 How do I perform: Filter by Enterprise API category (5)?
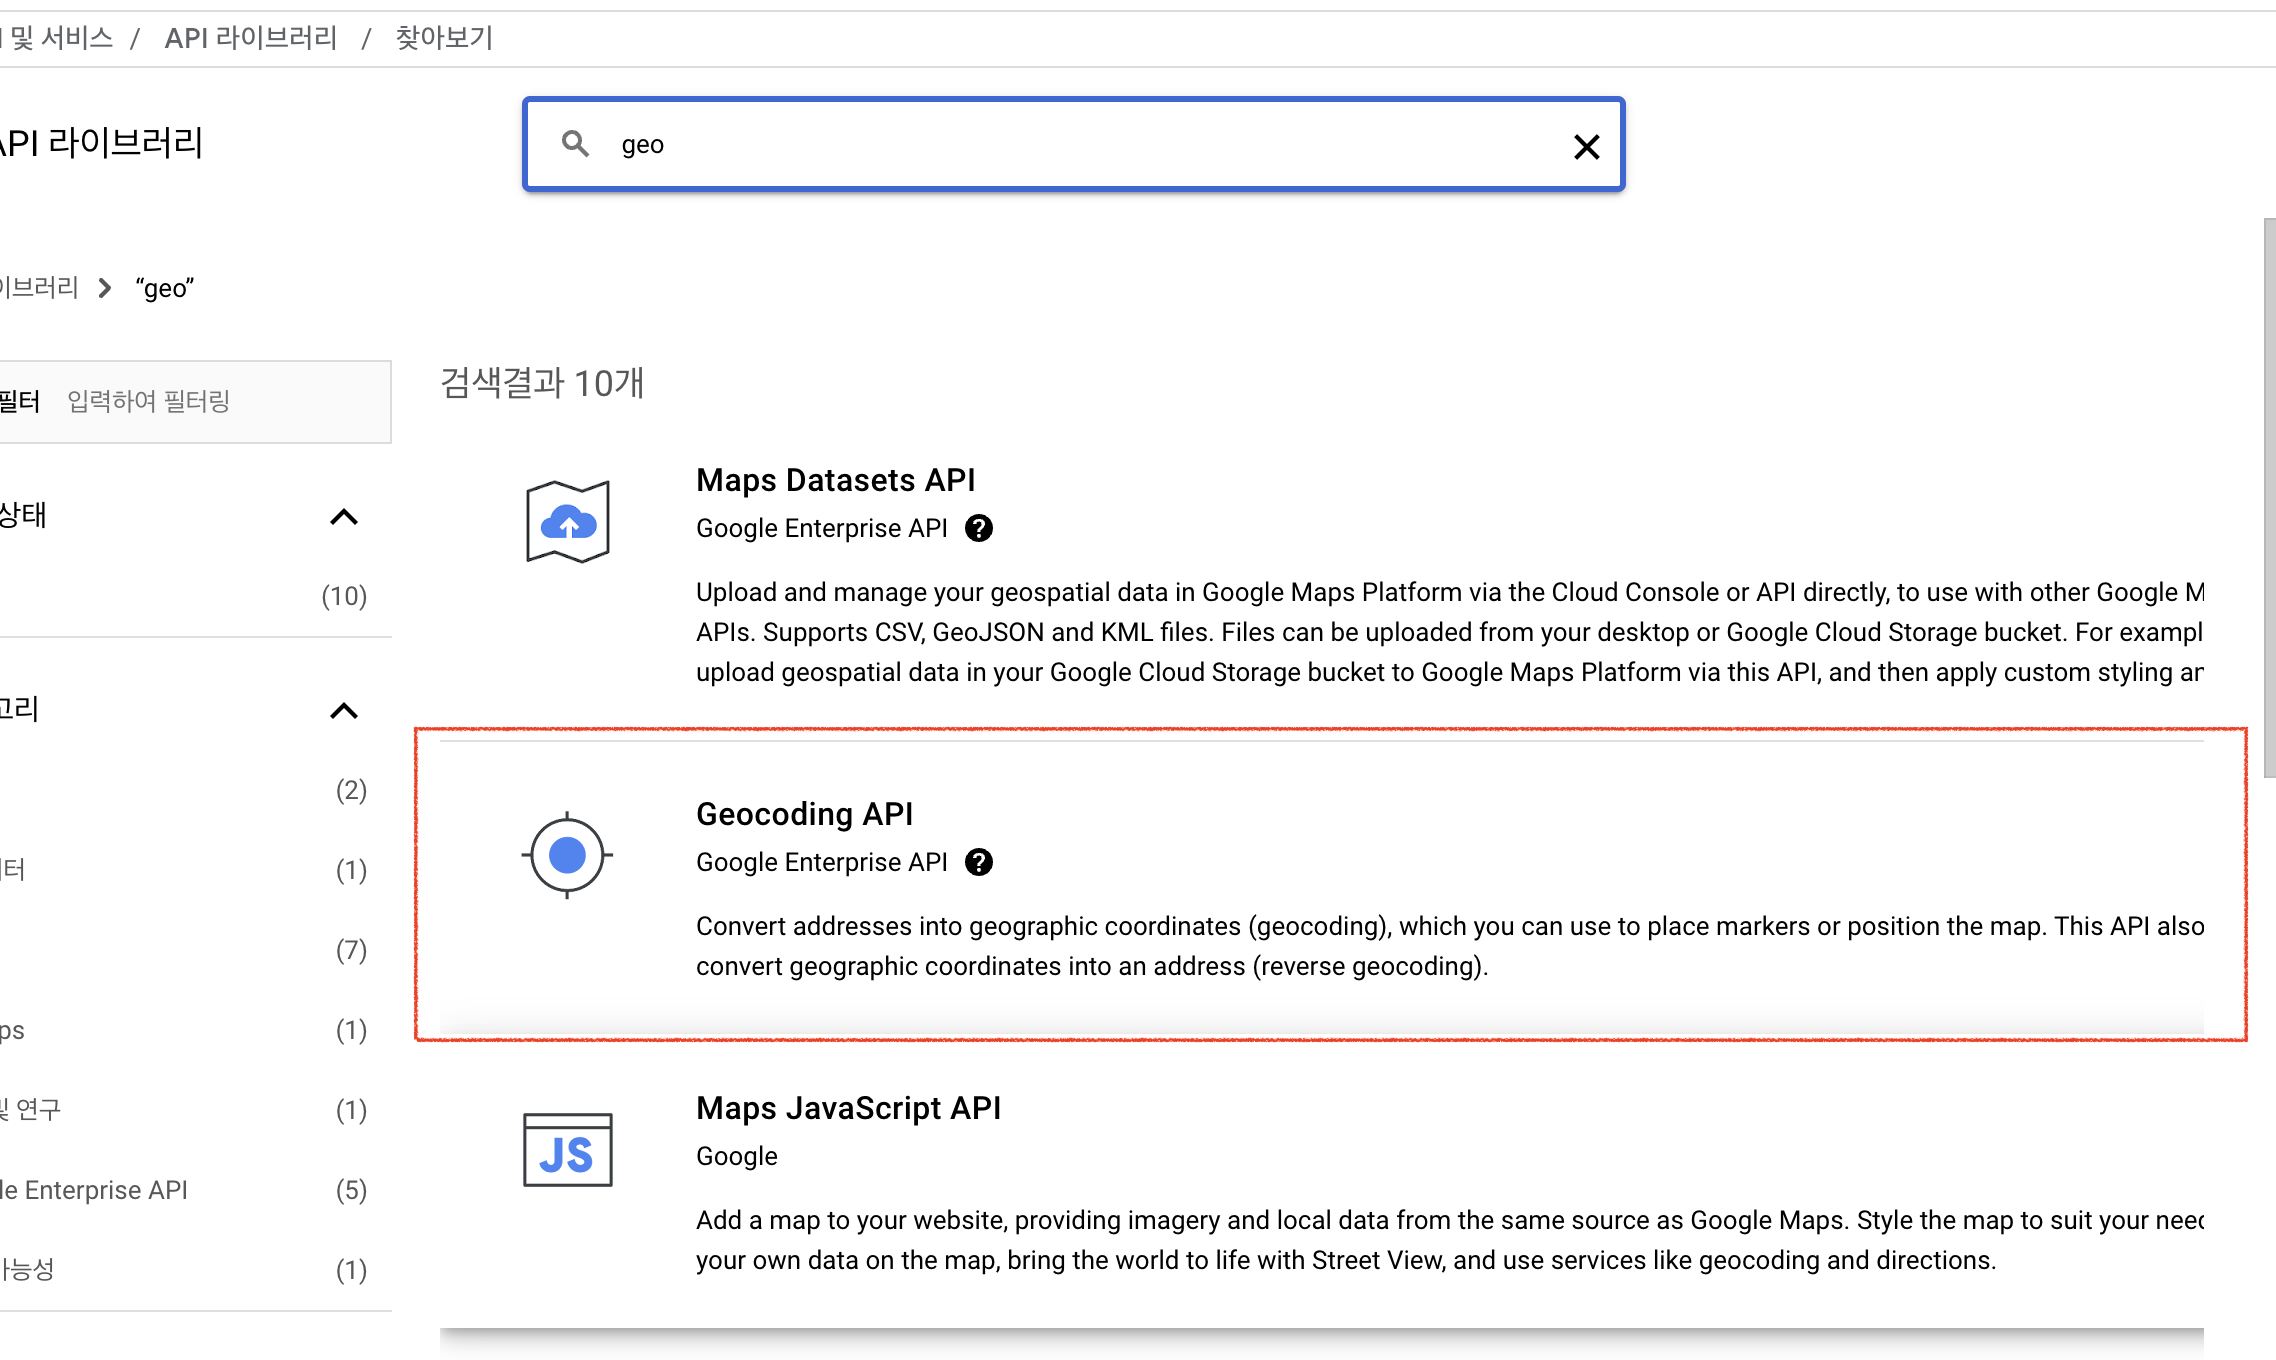pyautogui.click(x=184, y=1190)
